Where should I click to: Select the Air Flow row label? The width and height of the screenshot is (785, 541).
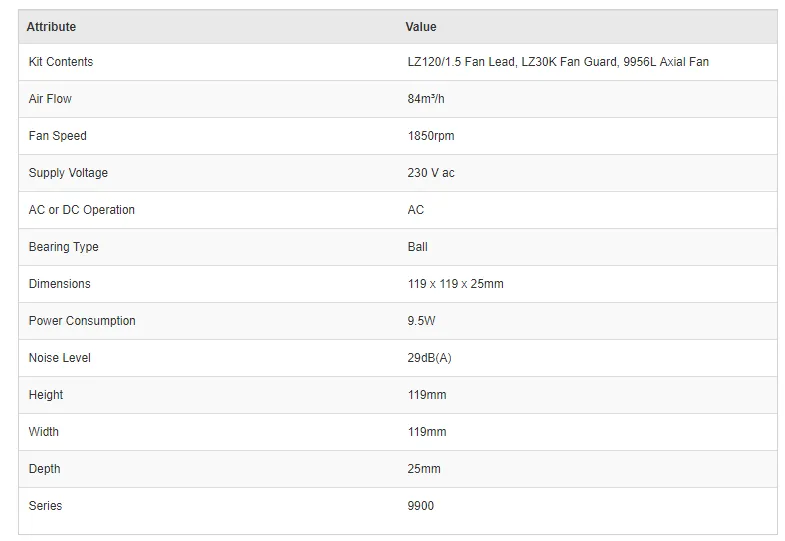50,99
